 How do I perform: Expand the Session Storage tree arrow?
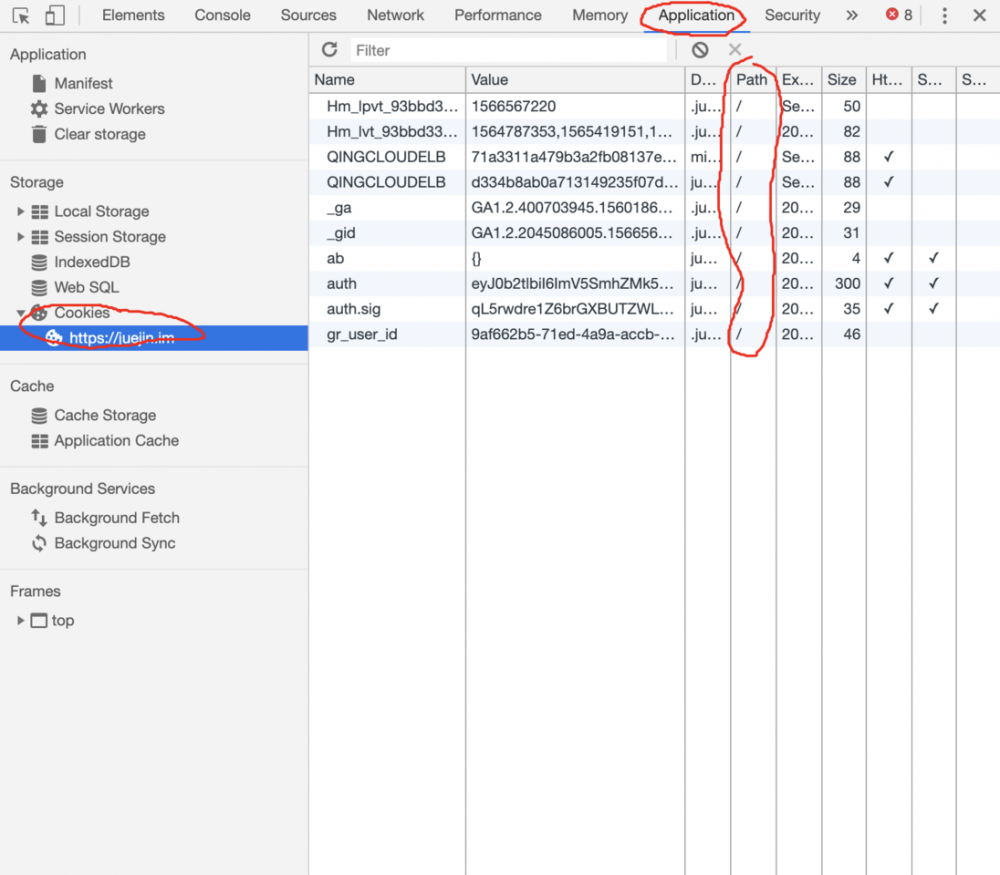(x=20, y=237)
